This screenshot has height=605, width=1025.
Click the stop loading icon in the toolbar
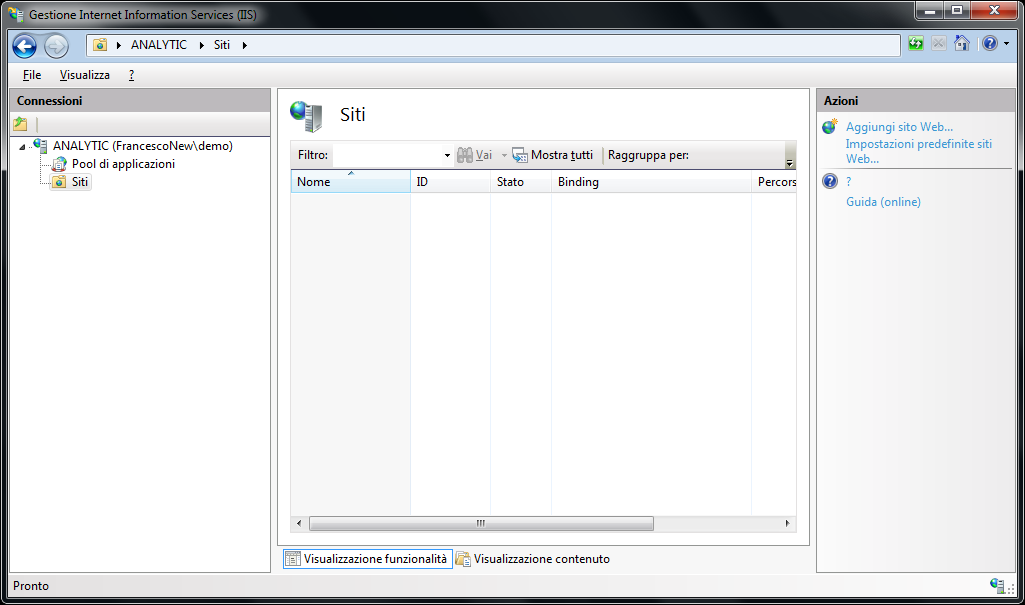938,44
